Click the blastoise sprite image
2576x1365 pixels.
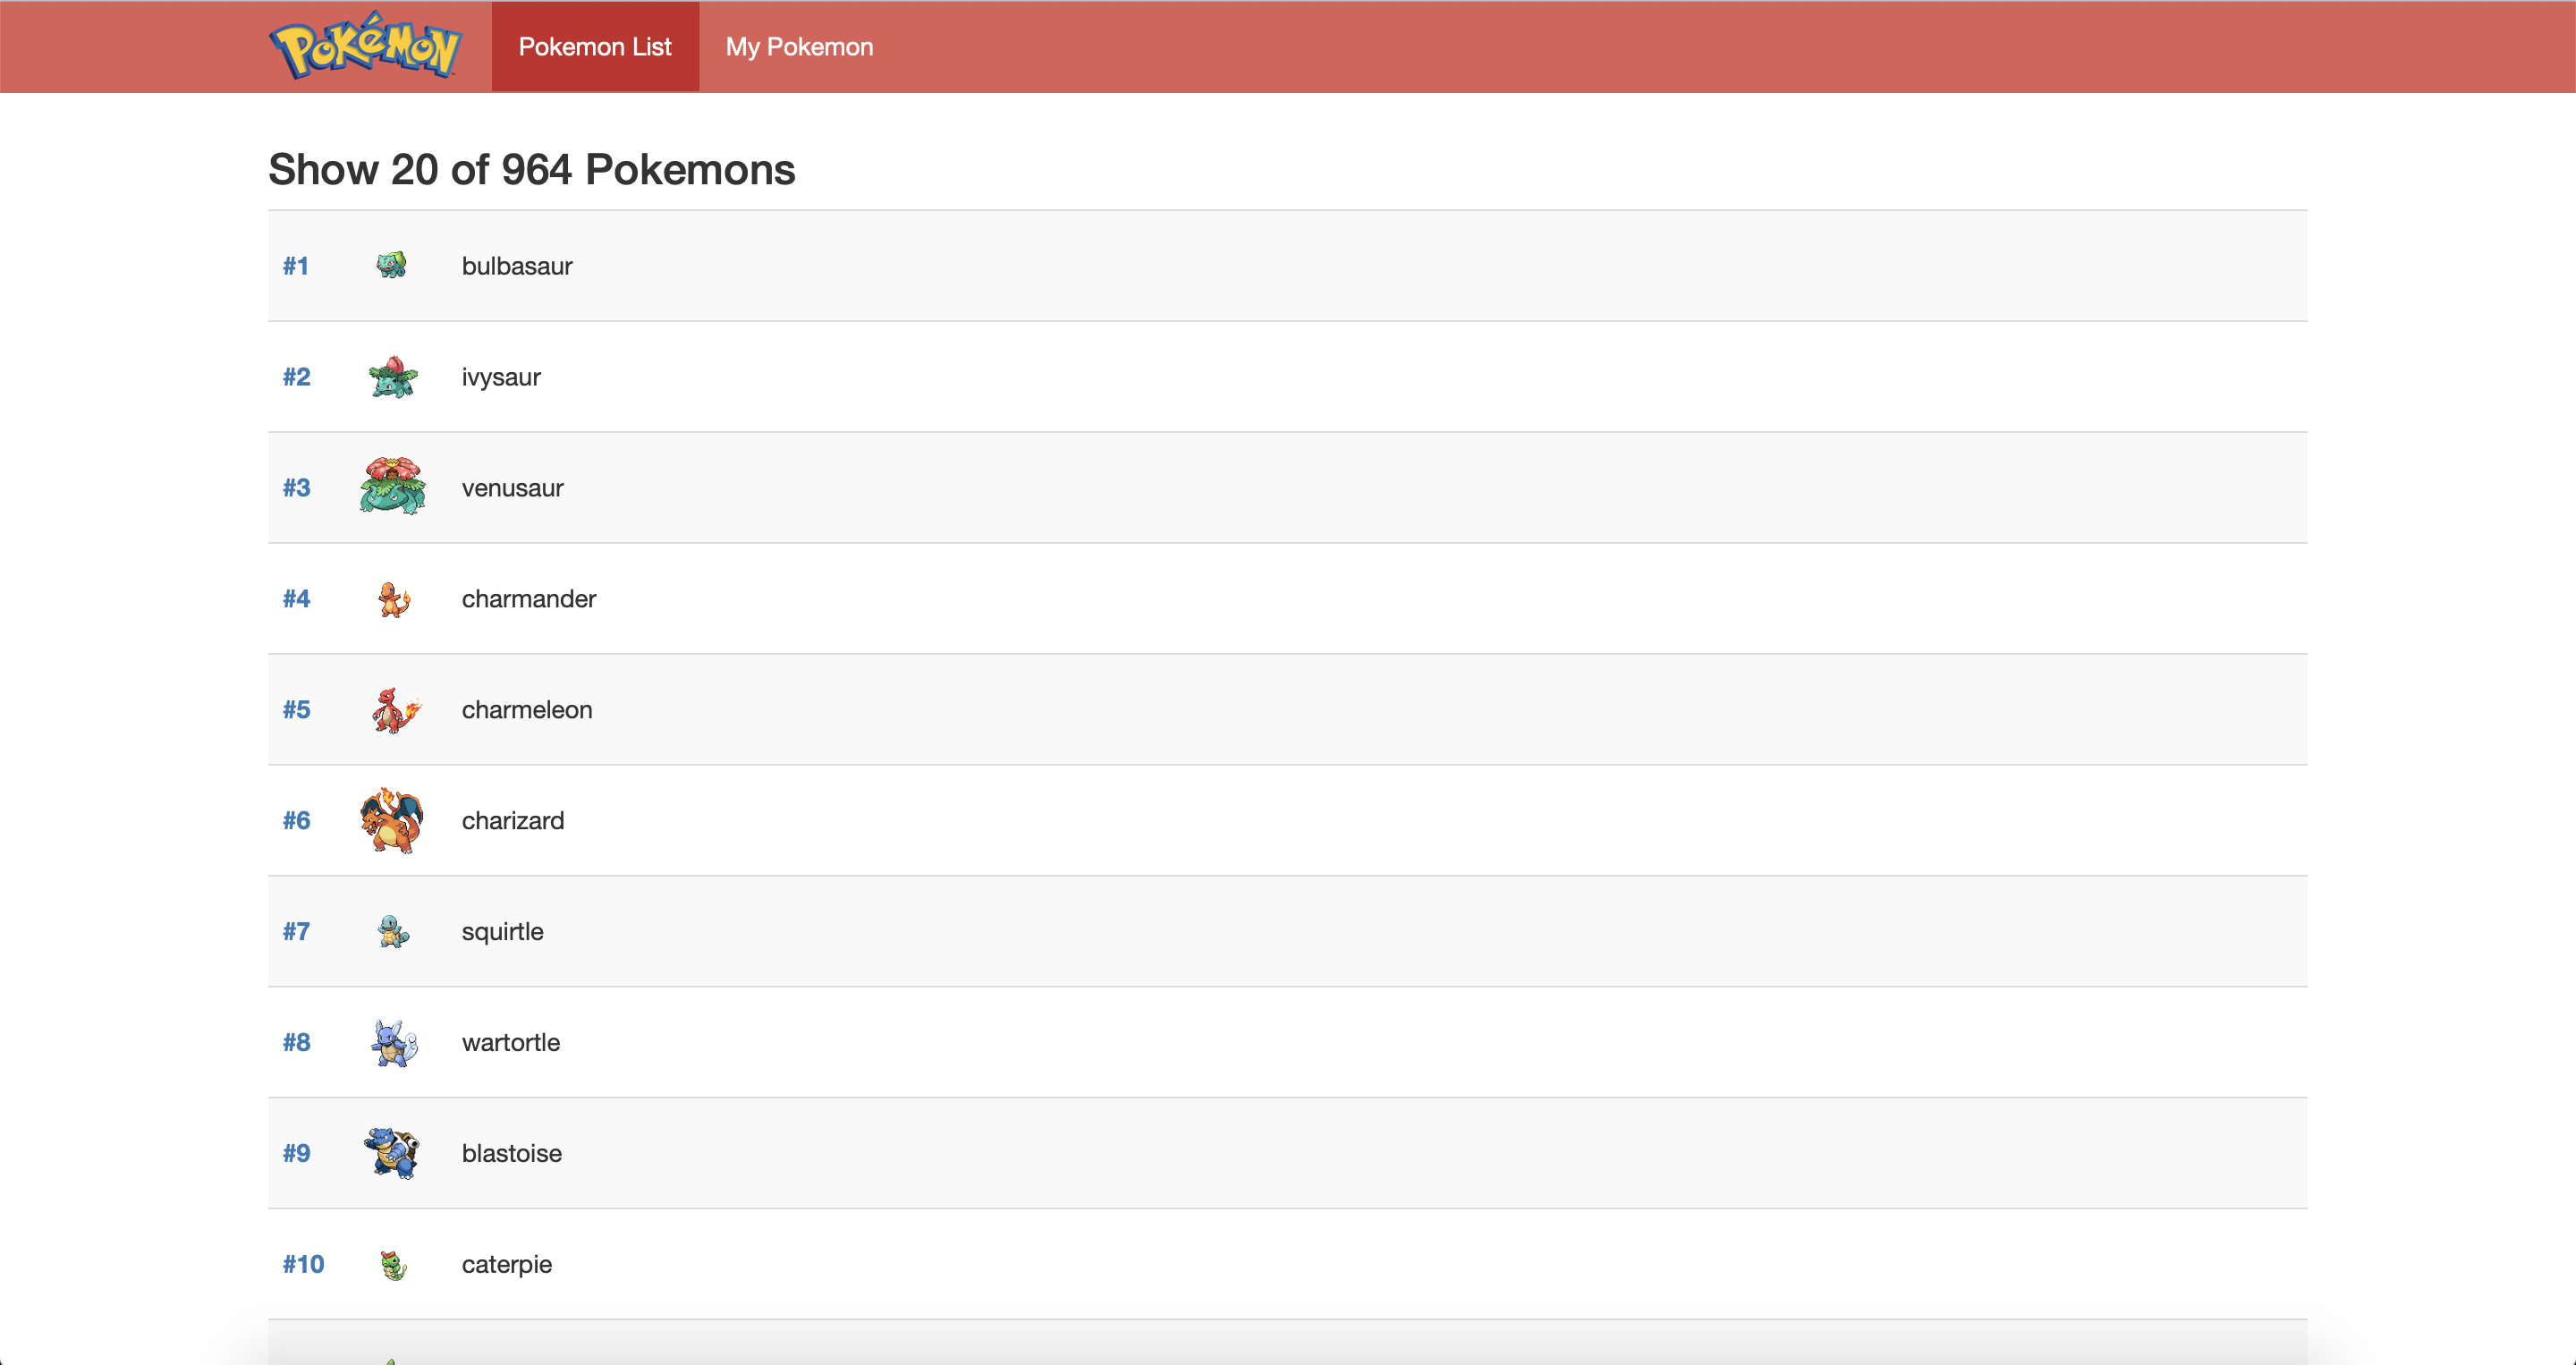[x=392, y=1153]
